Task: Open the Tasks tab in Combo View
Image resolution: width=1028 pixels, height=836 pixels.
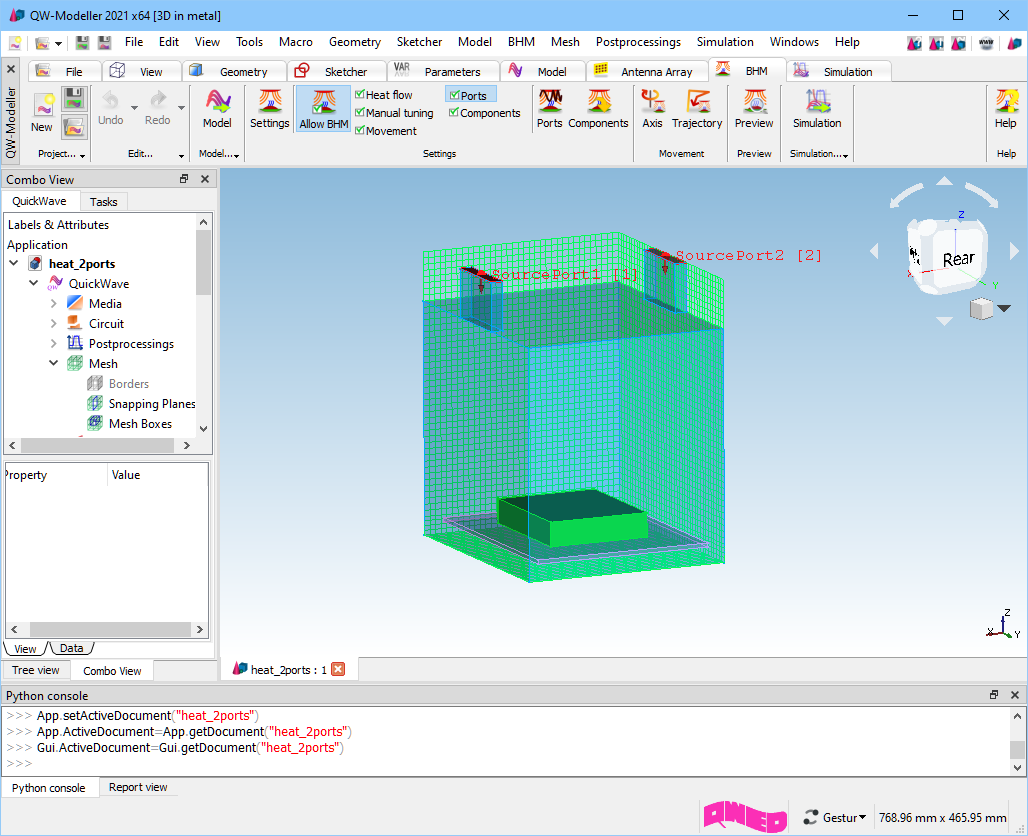Action: (104, 202)
